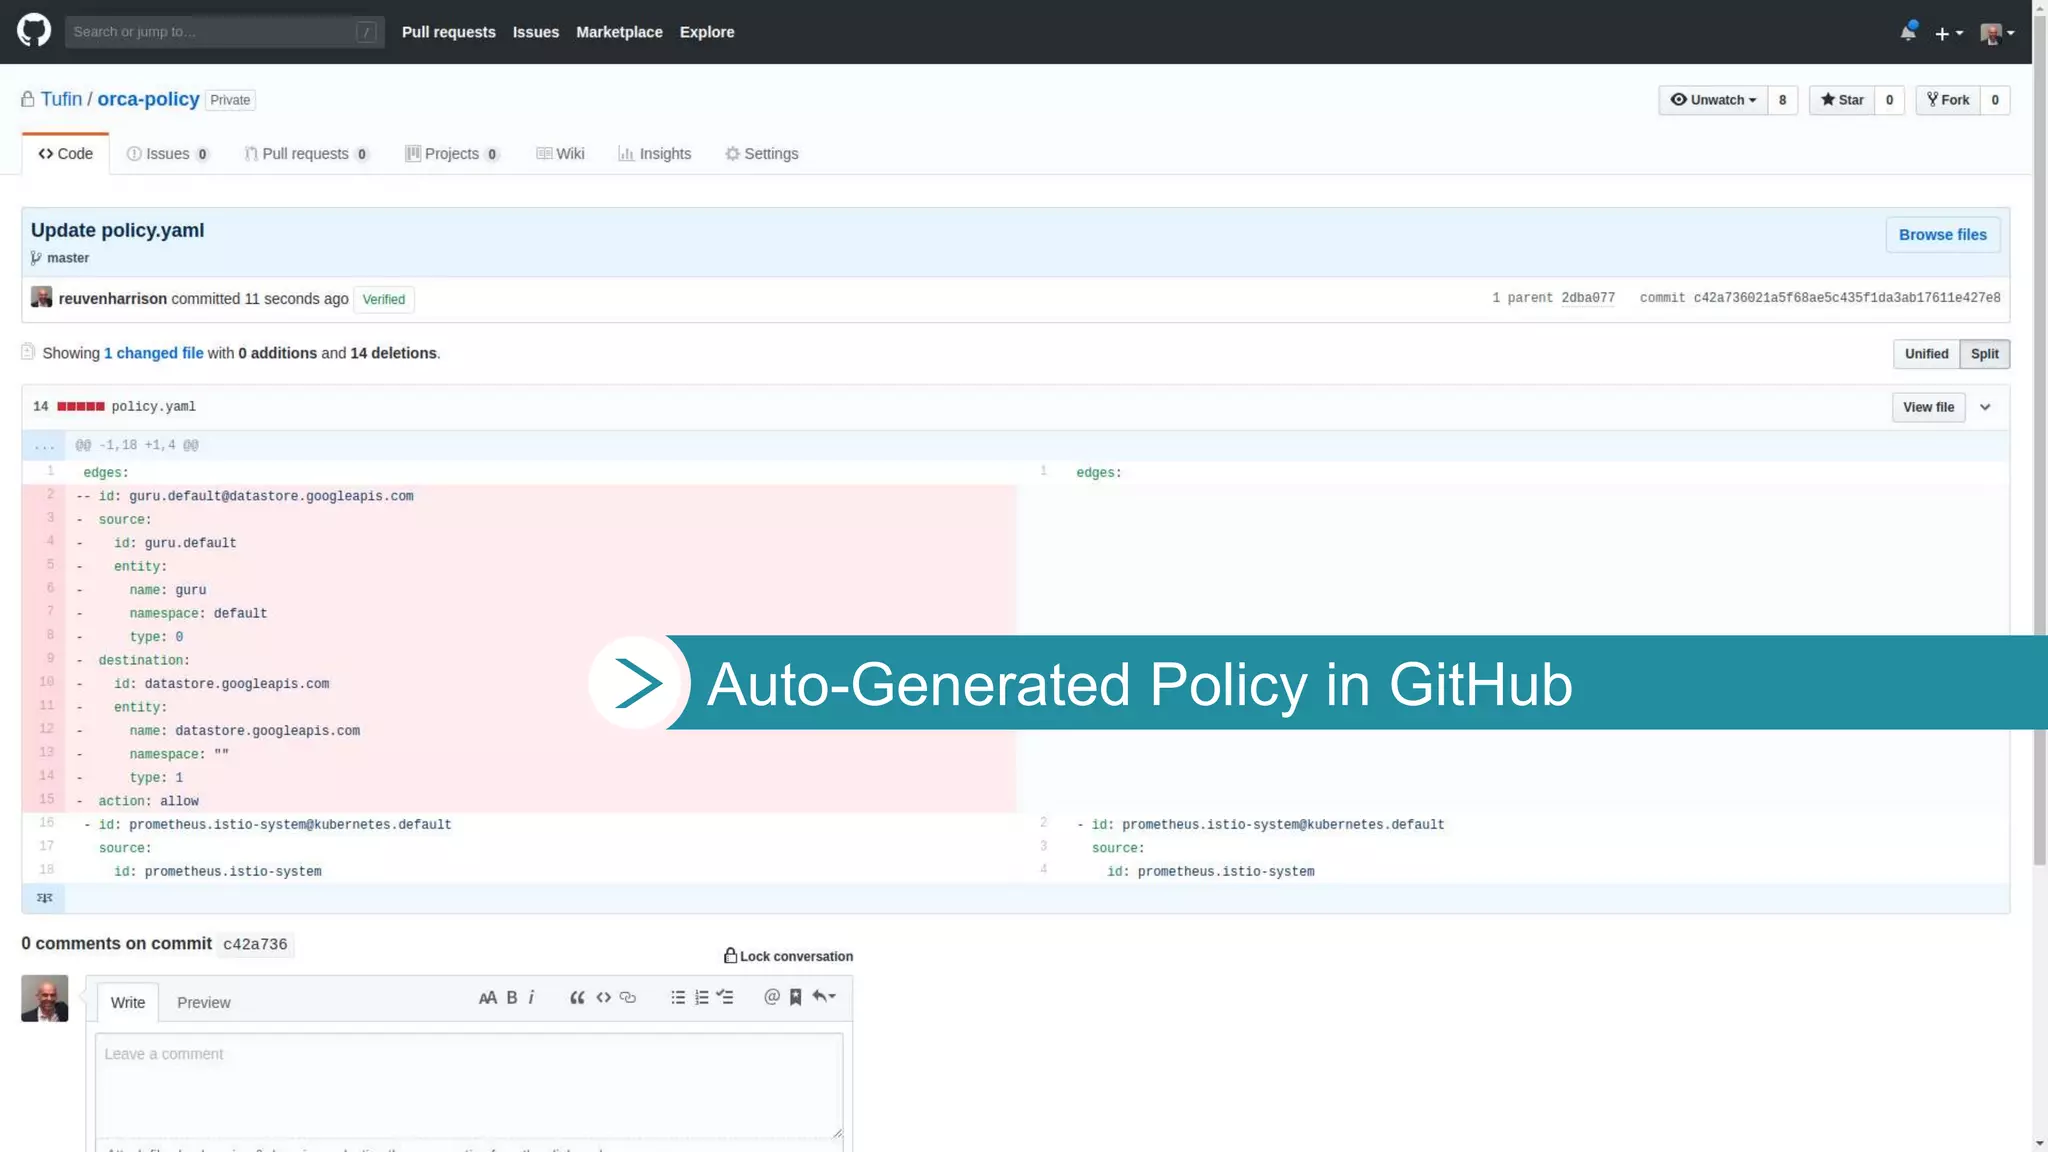Add a bulleted list

[x=678, y=998]
